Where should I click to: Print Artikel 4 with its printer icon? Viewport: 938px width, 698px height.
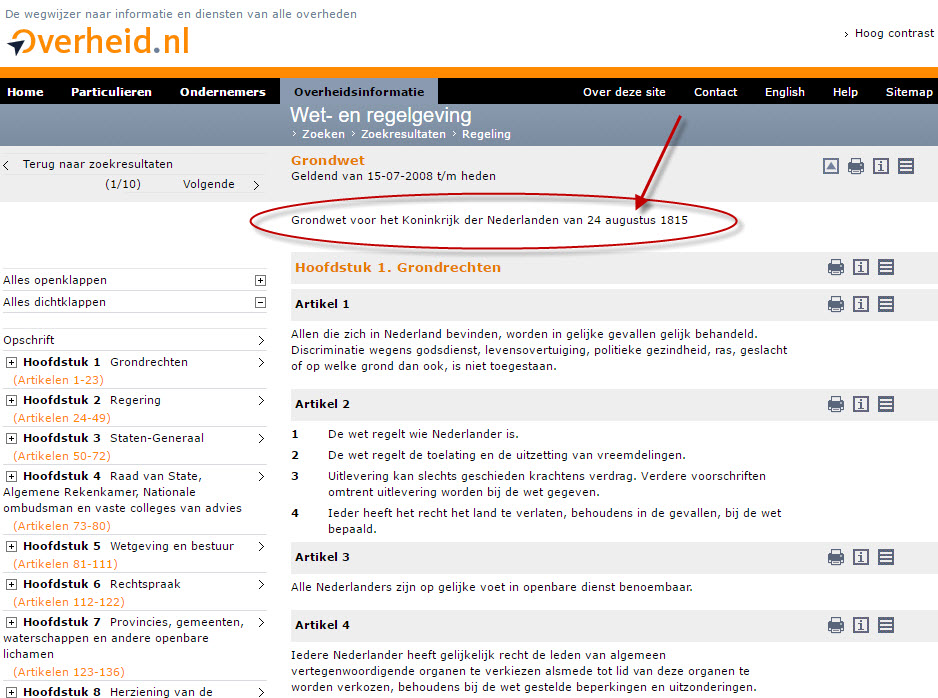(x=836, y=625)
